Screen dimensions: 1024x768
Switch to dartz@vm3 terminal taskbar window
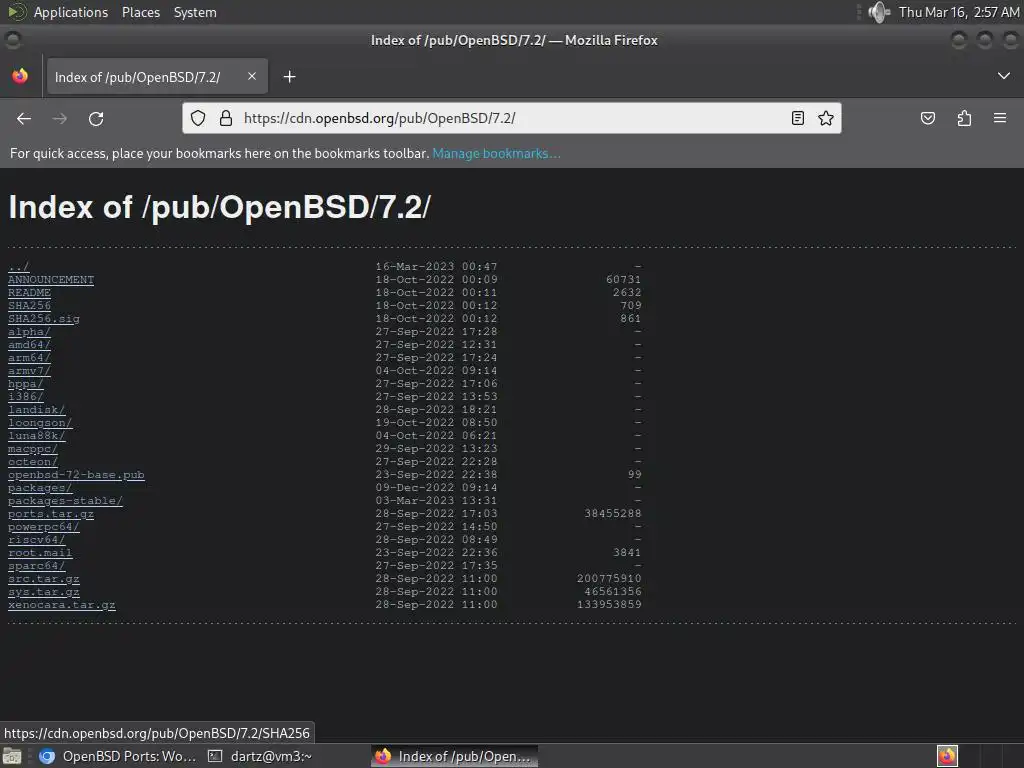tap(260, 756)
